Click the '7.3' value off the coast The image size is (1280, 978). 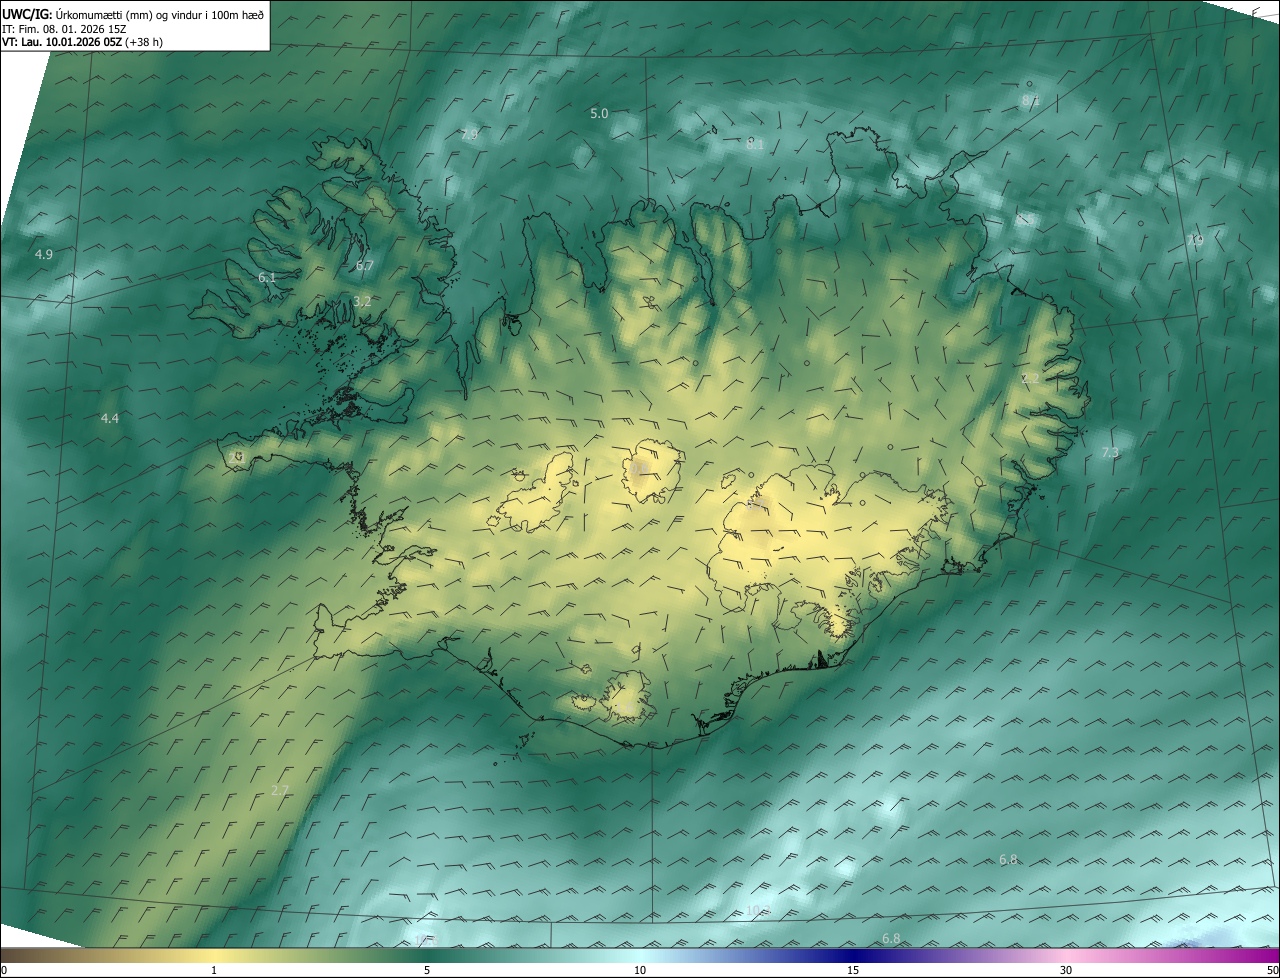[x=1110, y=453]
